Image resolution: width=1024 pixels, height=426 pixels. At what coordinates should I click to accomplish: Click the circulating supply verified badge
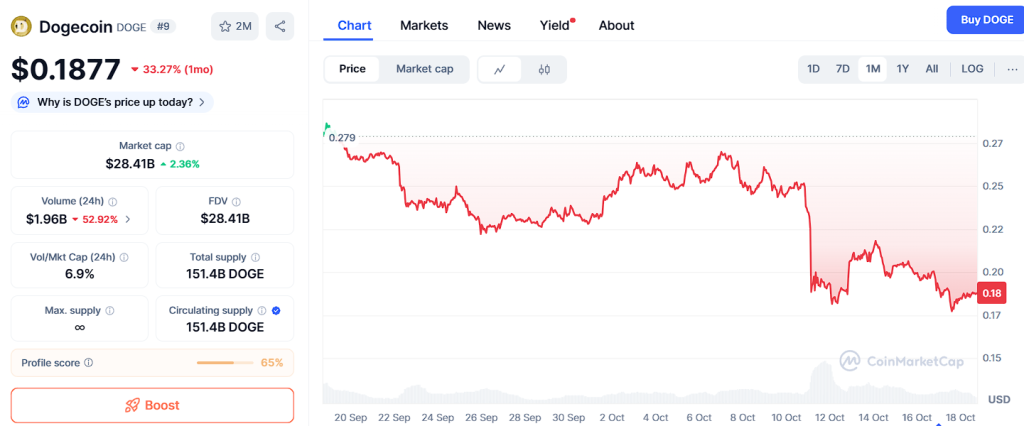(276, 311)
